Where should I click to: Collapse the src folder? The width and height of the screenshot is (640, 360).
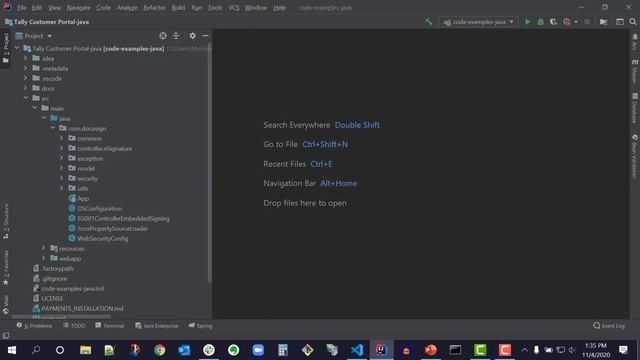[x=26, y=98]
